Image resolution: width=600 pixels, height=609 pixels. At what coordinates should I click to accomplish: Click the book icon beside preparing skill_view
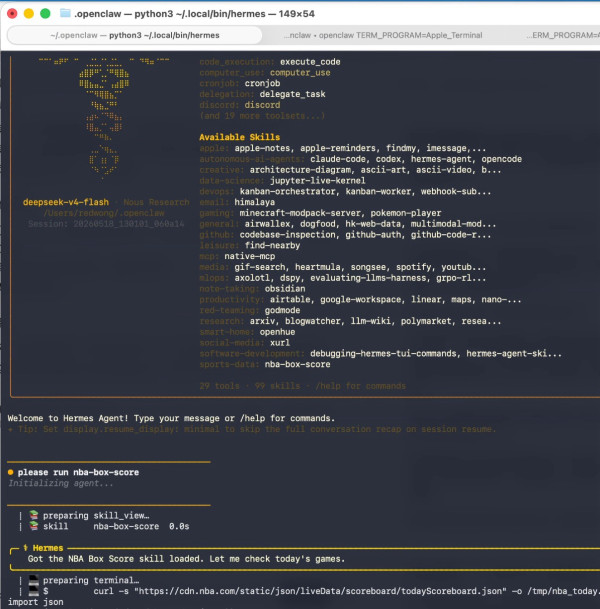click(34, 515)
